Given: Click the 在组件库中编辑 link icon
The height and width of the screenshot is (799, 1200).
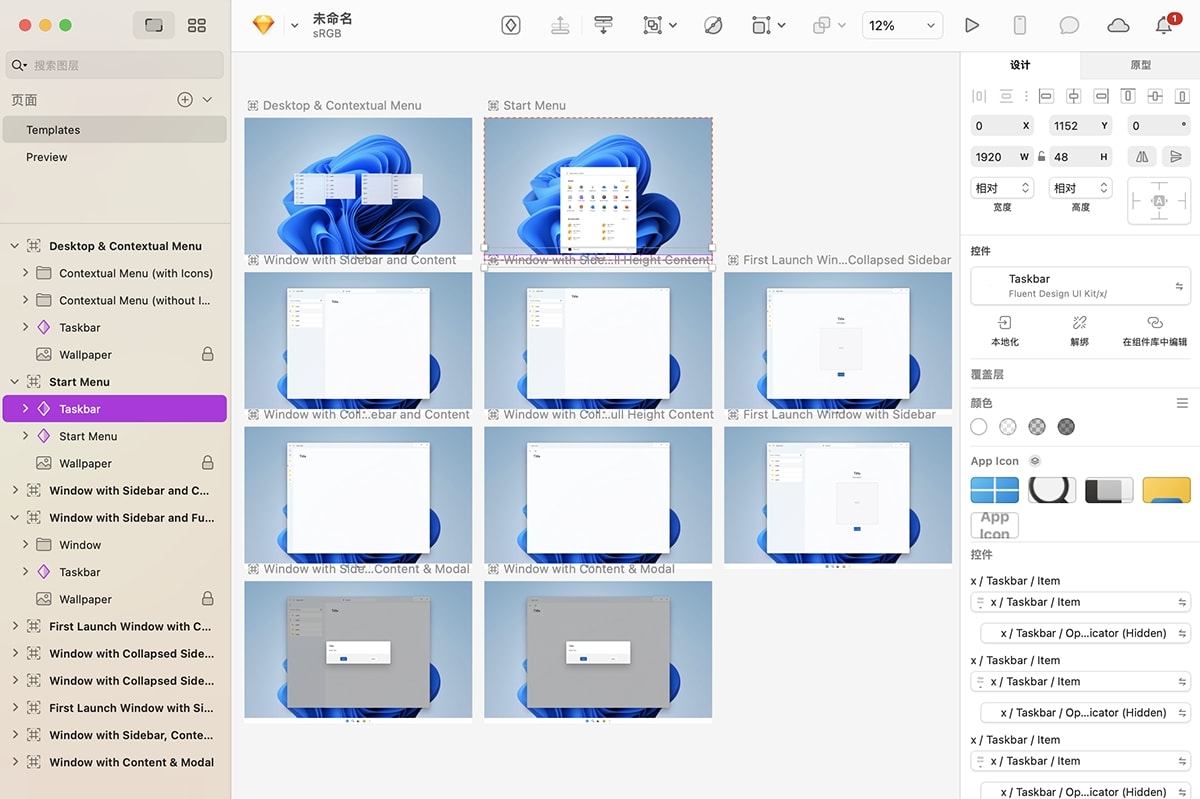Looking at the screenshot, I should coord(1155,323).
